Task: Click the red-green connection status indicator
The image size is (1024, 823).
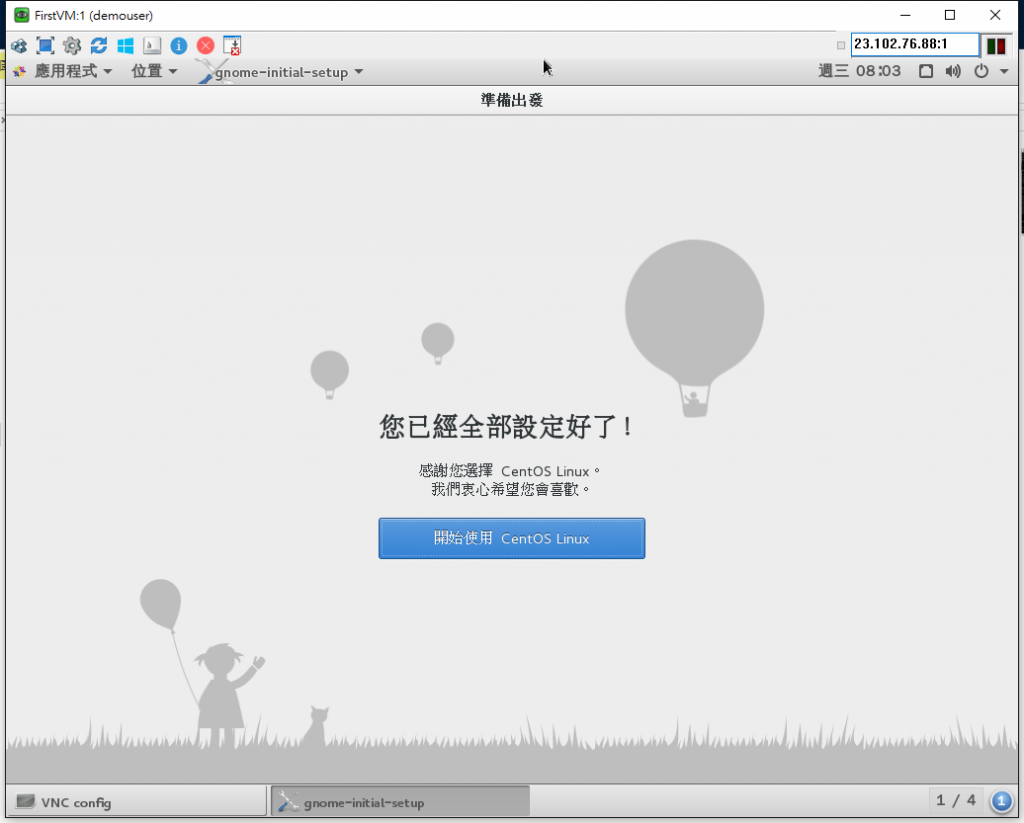Action: point(997,46)
